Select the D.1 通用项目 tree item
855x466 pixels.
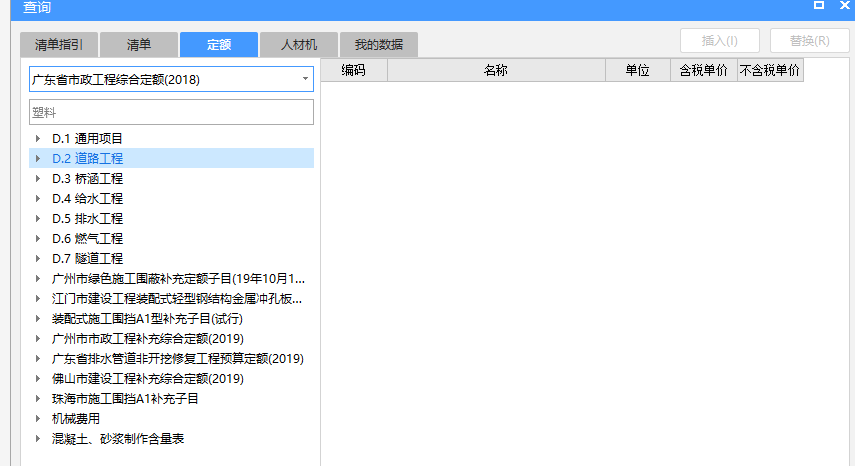point(87,138)
